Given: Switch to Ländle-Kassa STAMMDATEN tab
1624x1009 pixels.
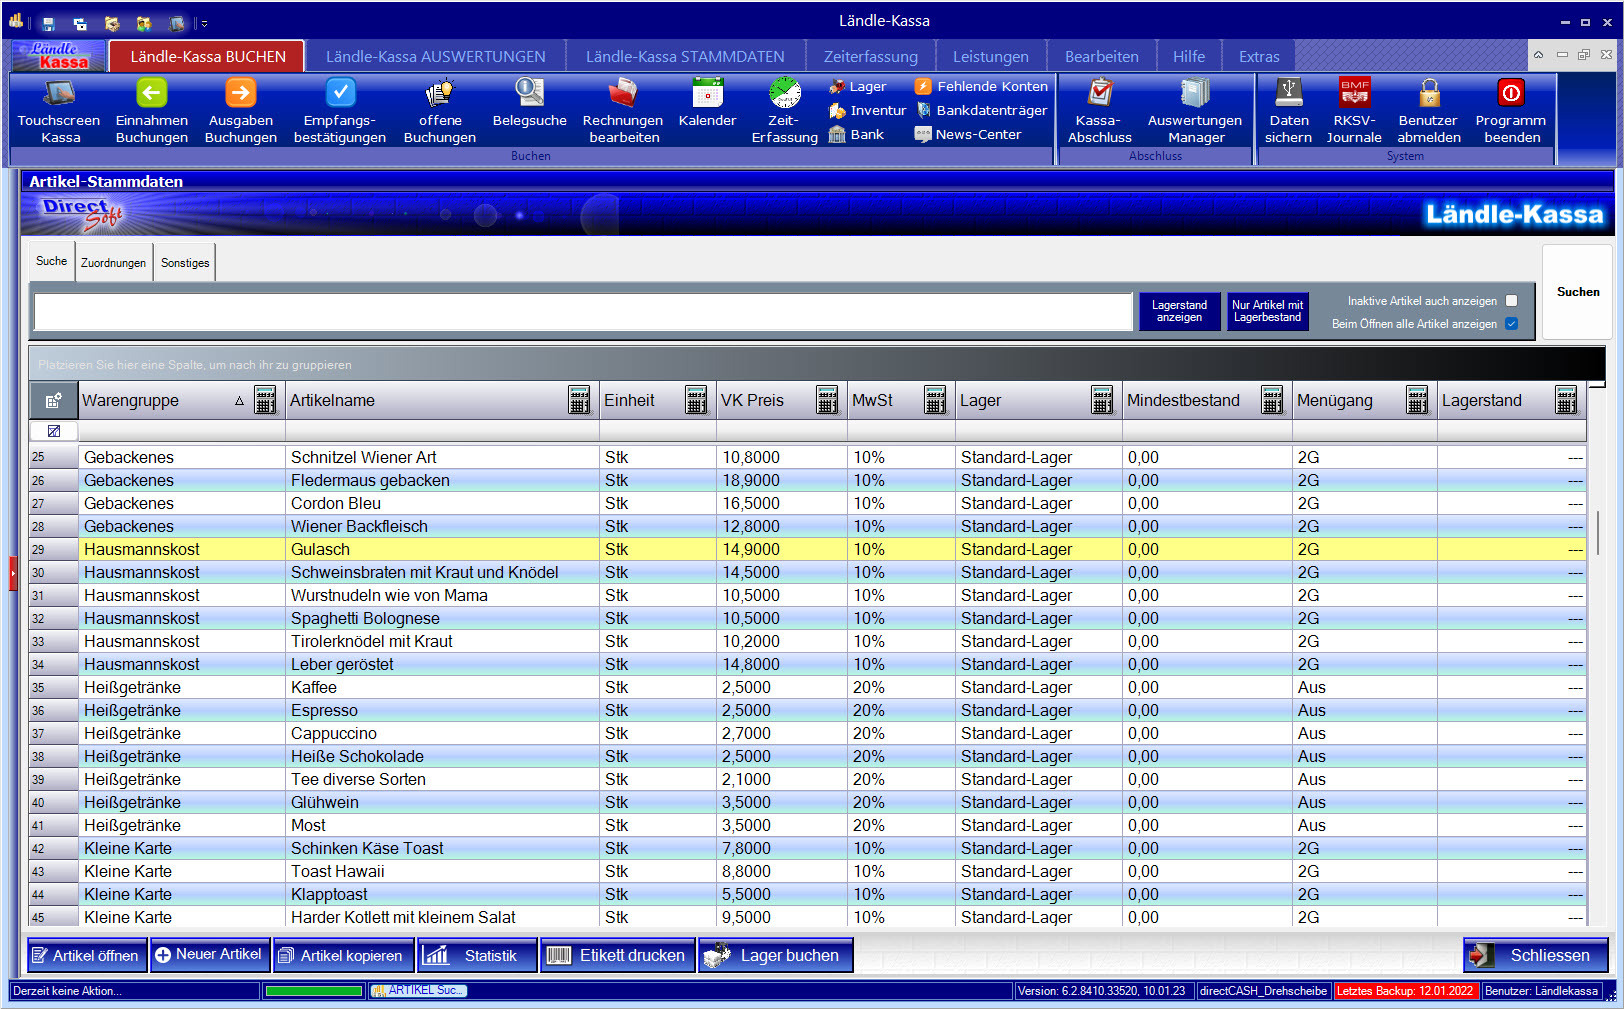Looking at the screenshot, I should coord(685,57).
